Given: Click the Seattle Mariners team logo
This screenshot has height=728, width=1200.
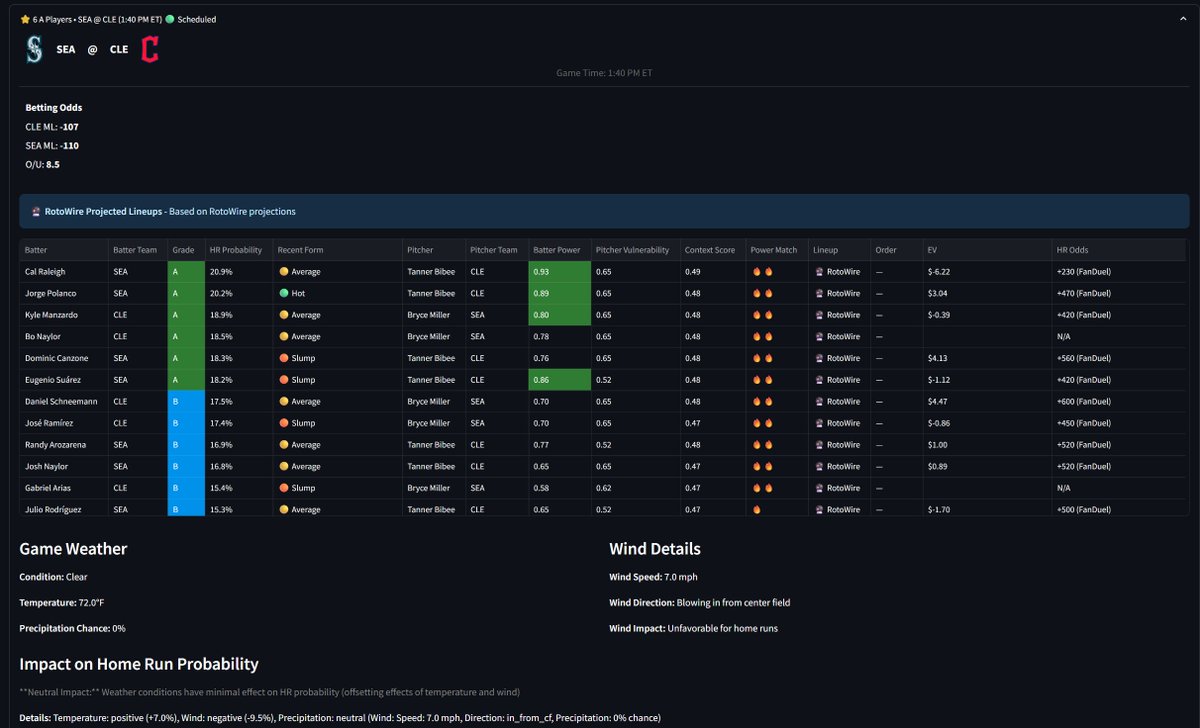Looking at the screenshot, I should (x=34, y=49).
